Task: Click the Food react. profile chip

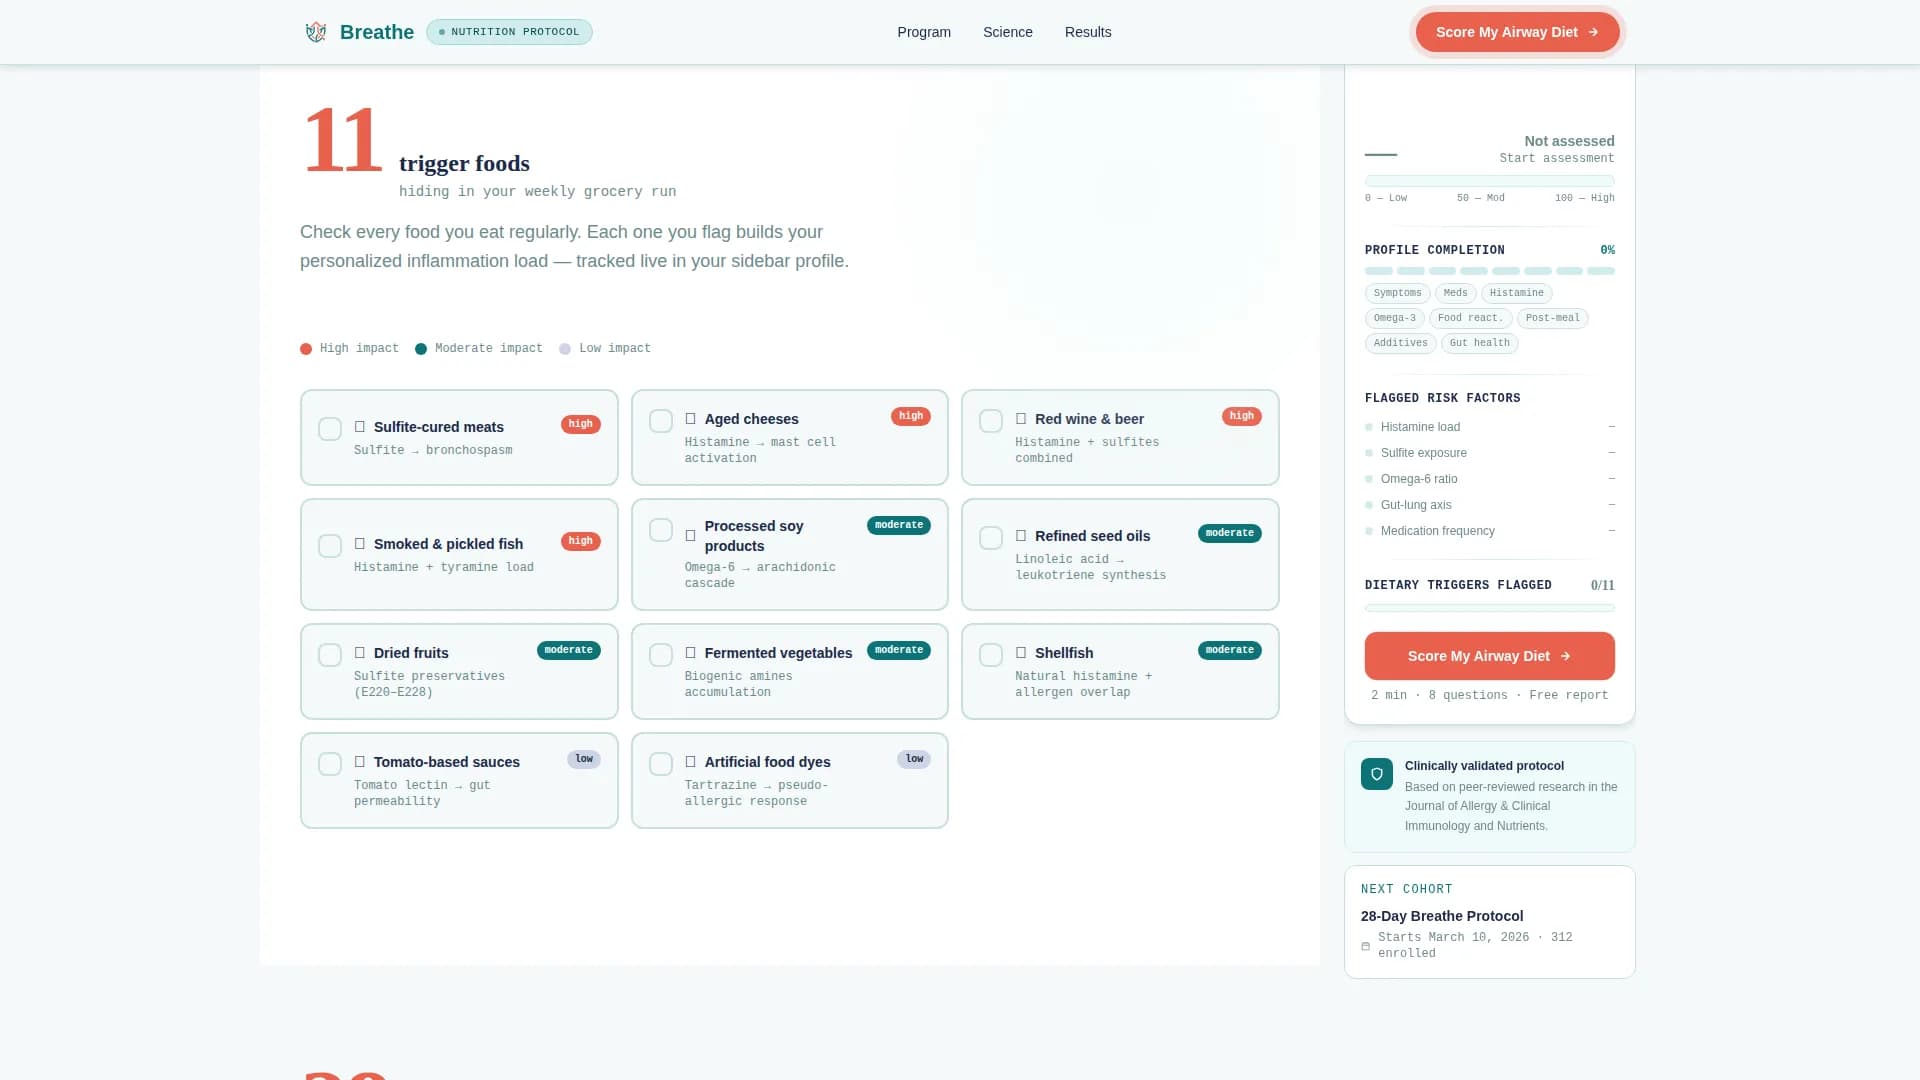Action: click(1470, 318)
